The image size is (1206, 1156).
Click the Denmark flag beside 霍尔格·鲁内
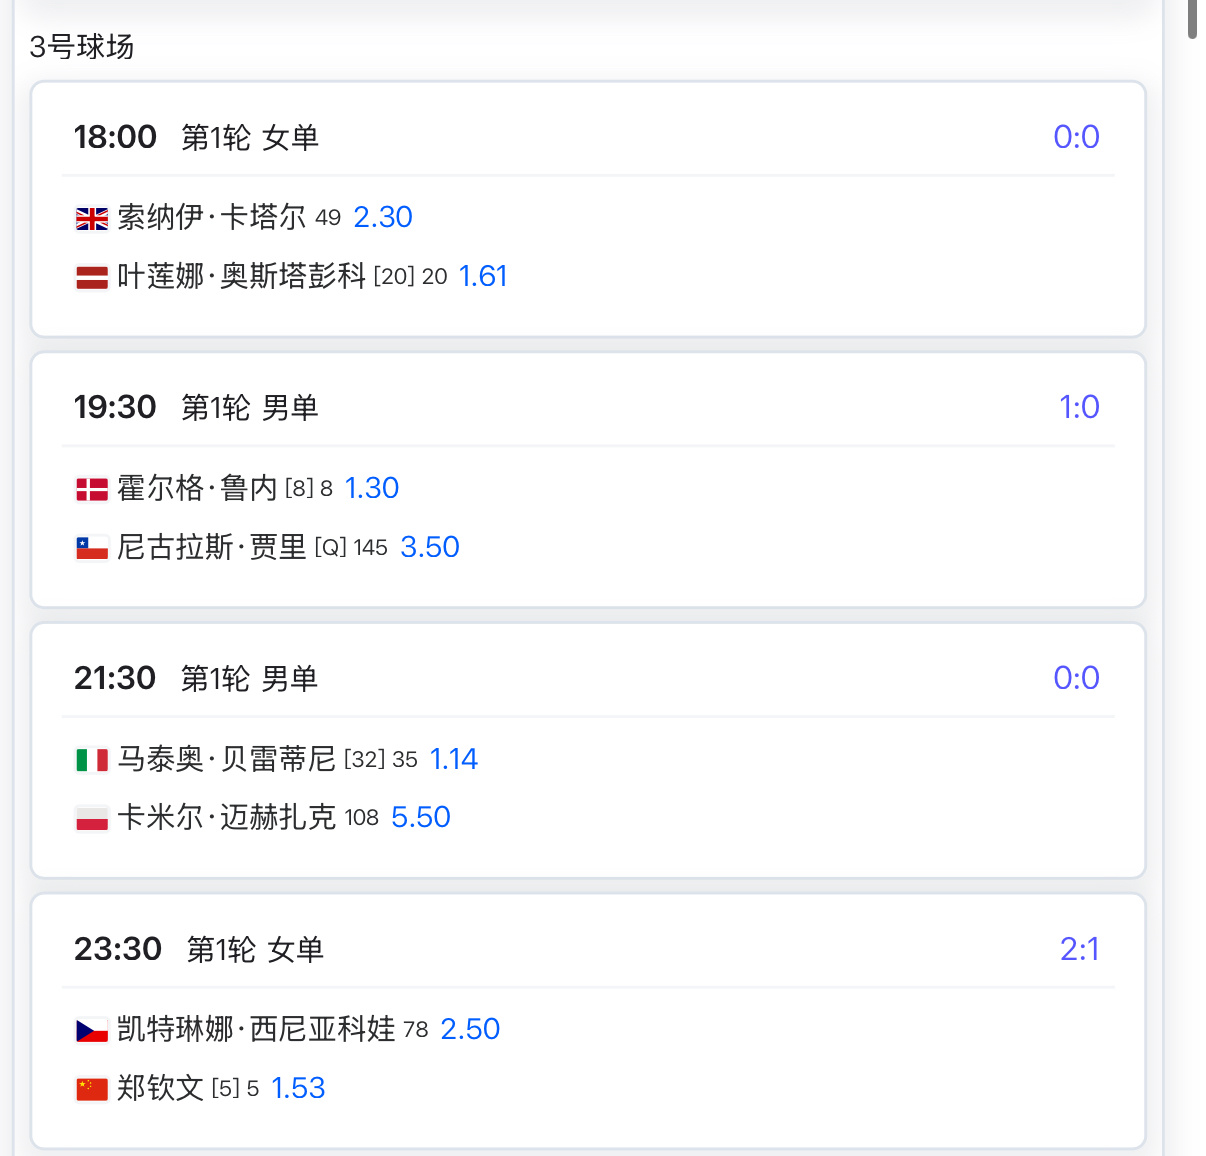coord(92,489)
